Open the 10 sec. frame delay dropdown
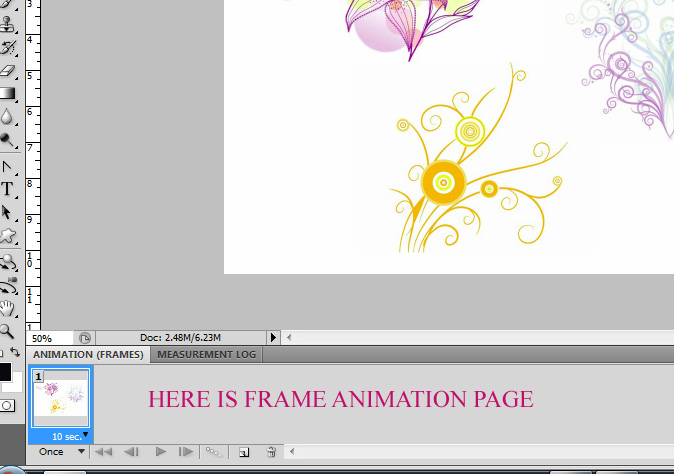The width and height of the screenshot is (674, 474). [x=69, y=437]
